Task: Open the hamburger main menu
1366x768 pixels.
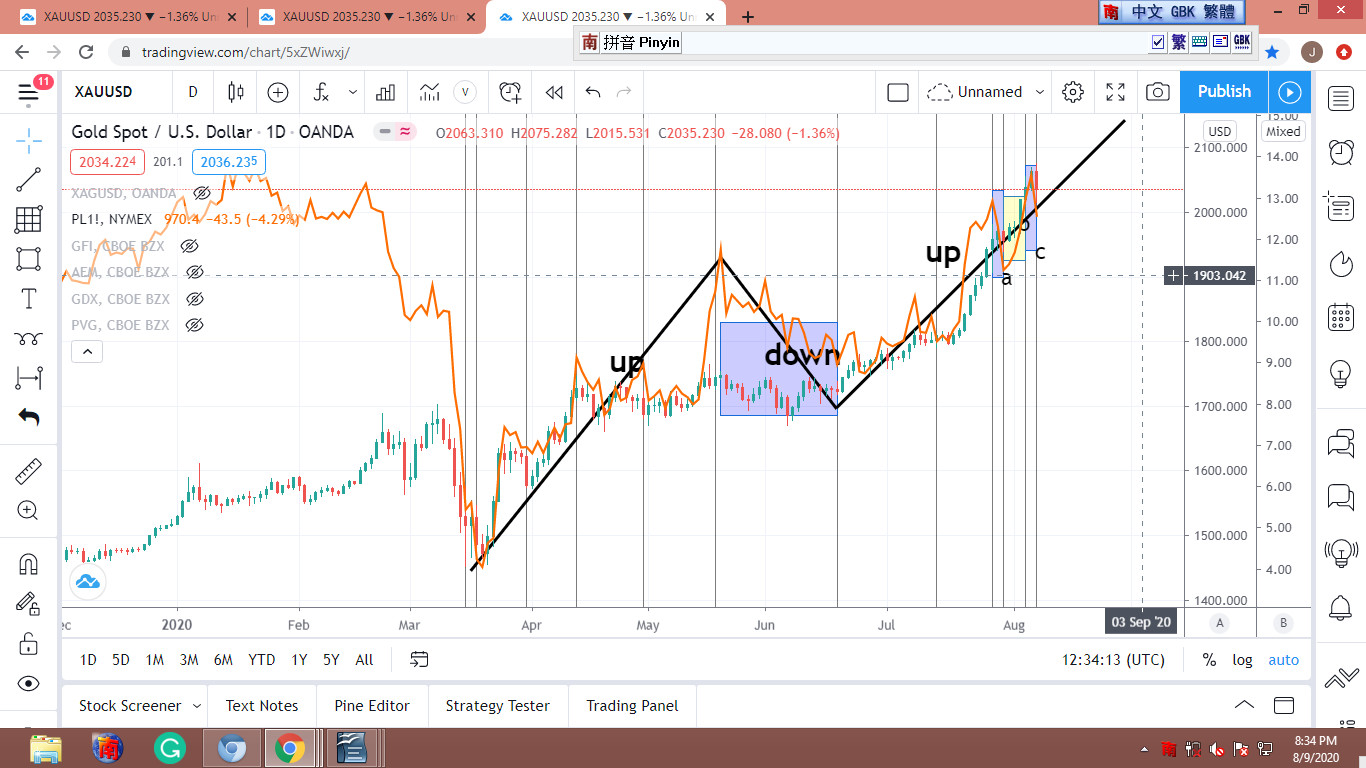Action: click(x=29, y=93)
